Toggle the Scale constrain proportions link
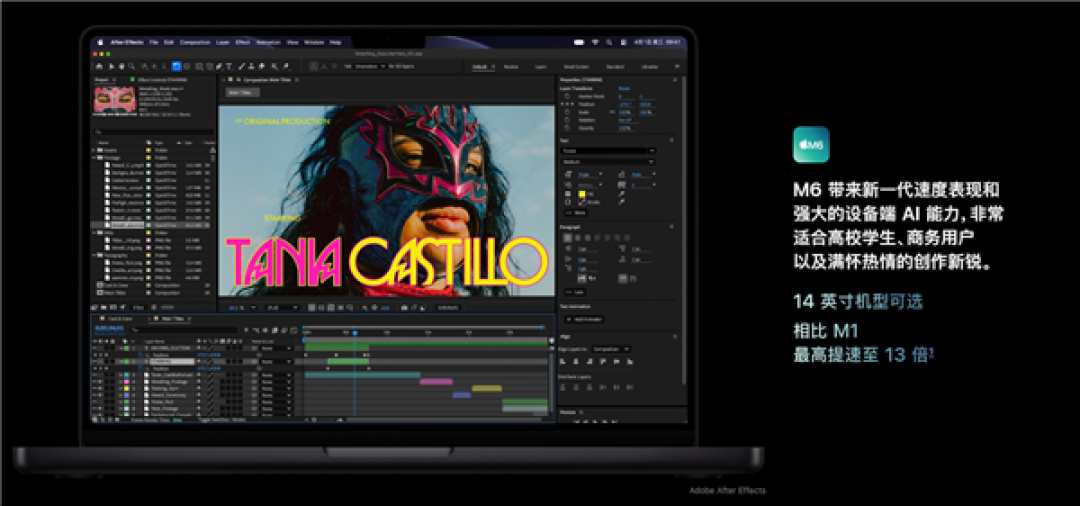 tap(612, 112)
